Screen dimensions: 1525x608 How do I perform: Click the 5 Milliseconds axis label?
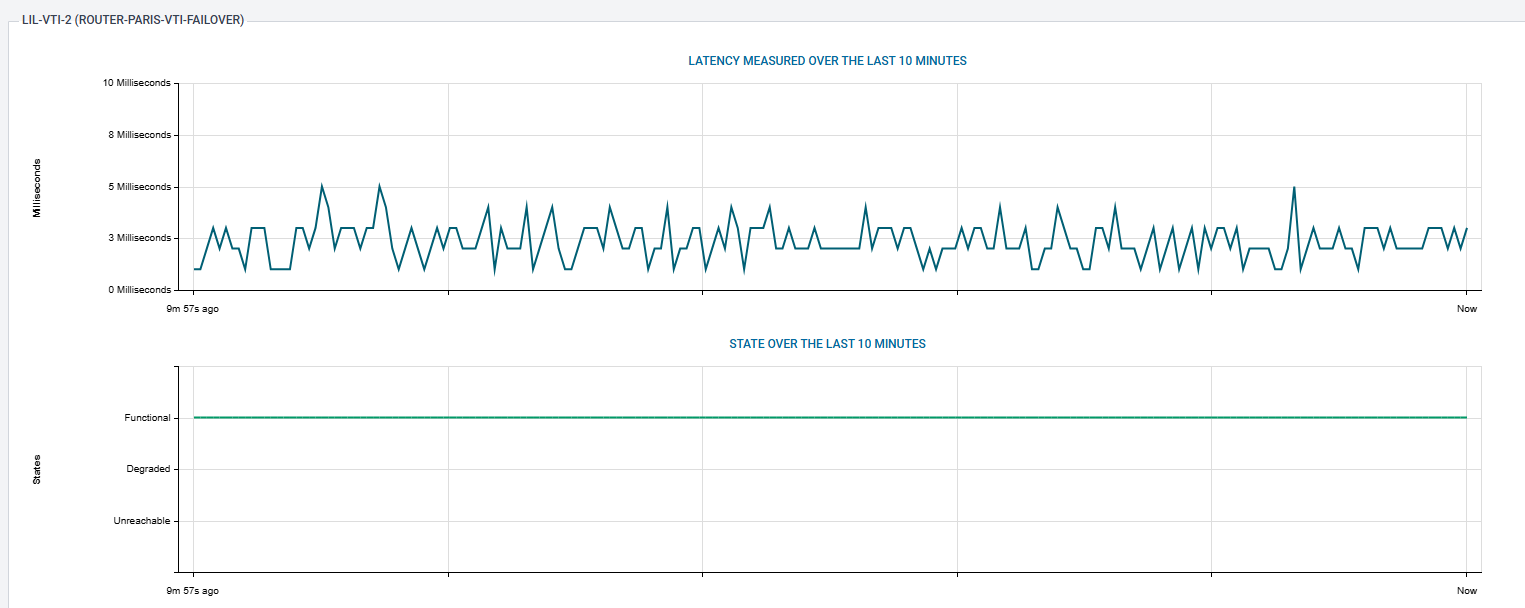click(x=140, y=187)
